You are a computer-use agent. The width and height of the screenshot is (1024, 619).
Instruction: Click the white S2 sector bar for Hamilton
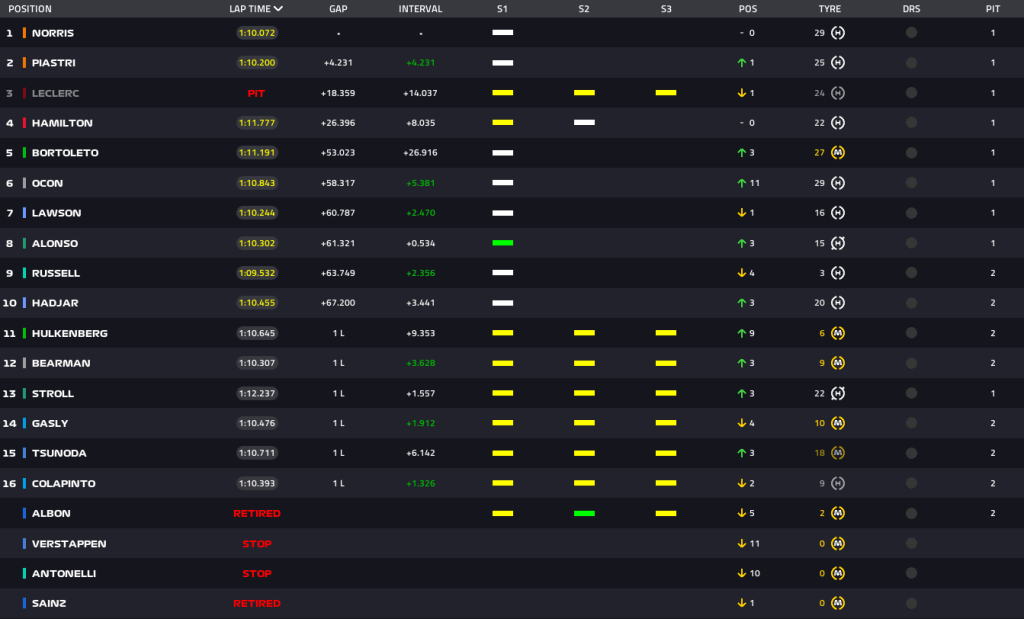click(584, 123)
